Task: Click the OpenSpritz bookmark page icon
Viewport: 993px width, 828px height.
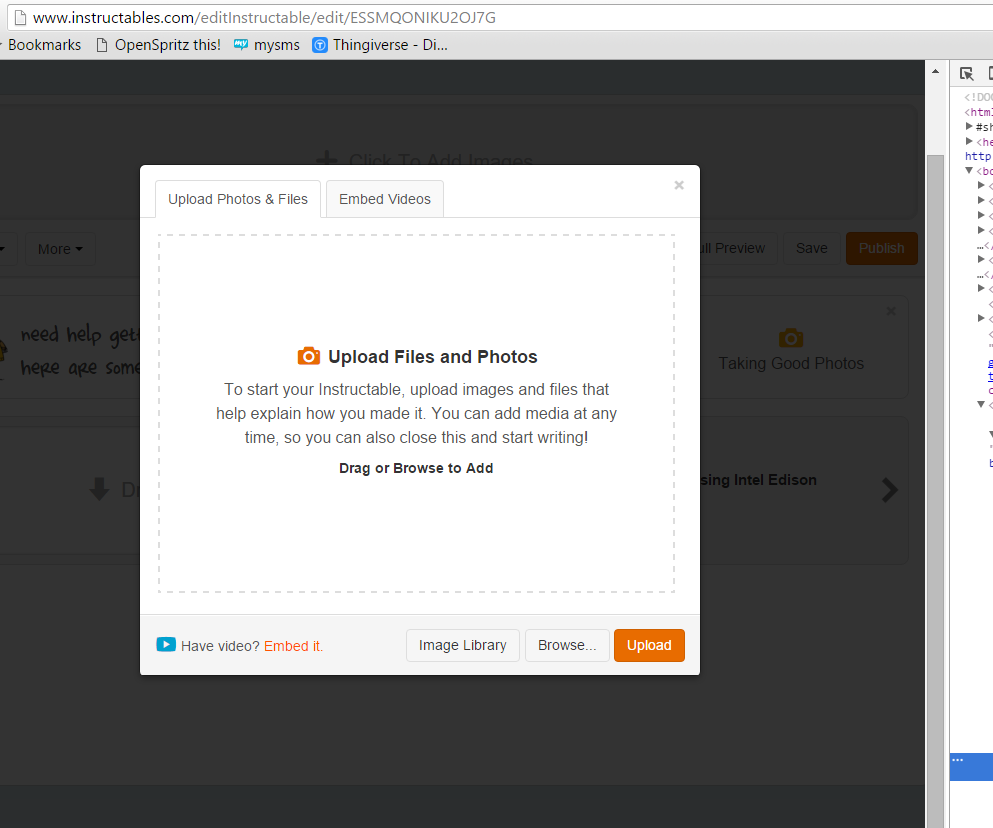Action: [x=101, y=45]
